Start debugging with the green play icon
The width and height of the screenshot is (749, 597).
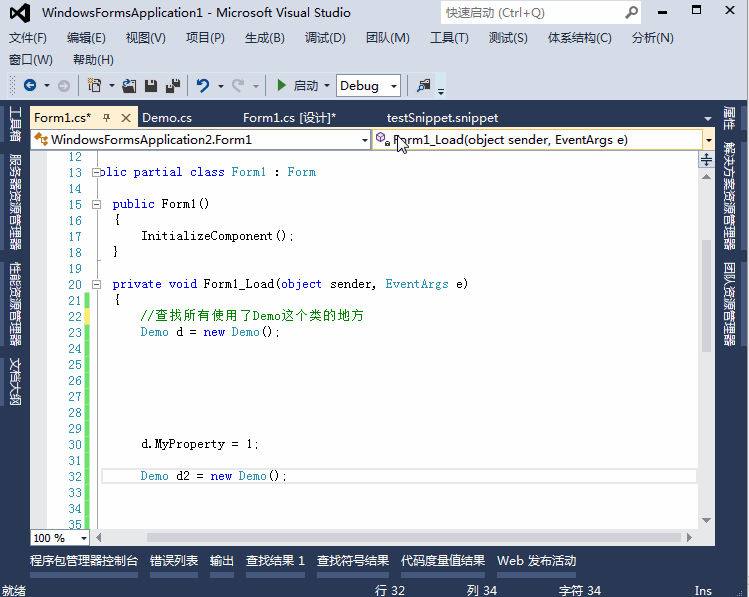click(282, 86)
